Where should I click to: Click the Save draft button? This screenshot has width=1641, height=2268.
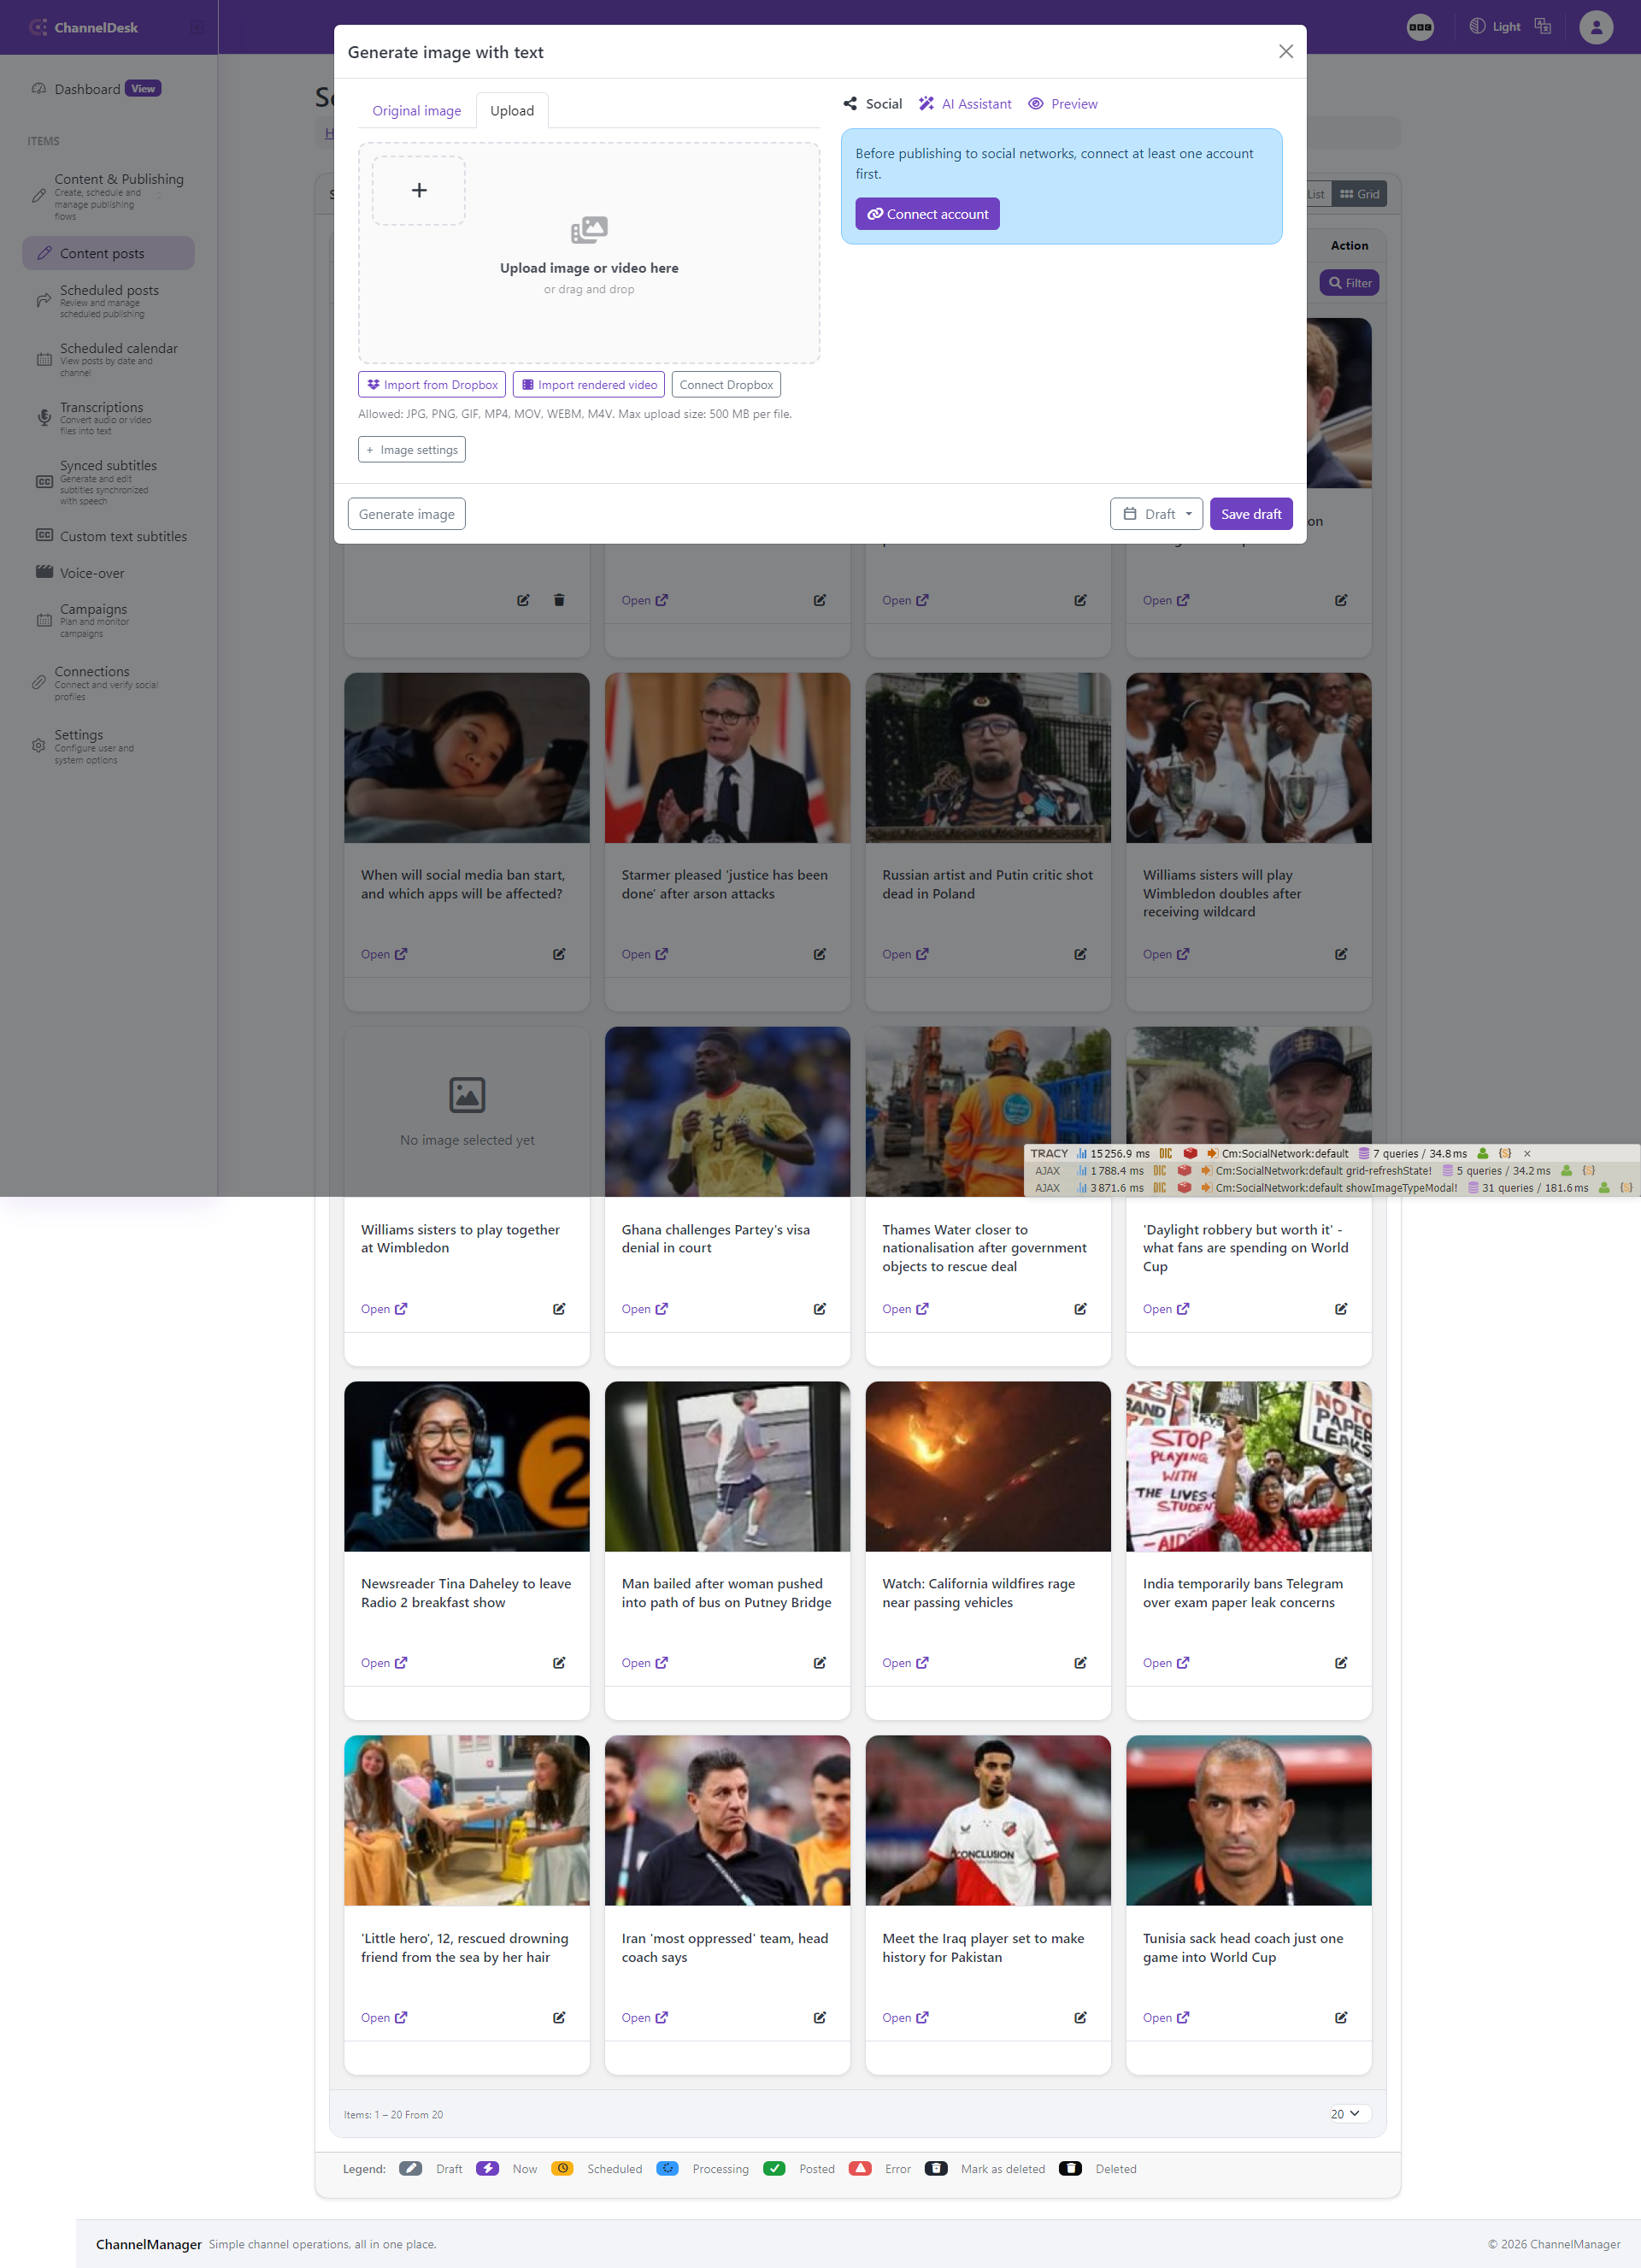[1251, 514]
